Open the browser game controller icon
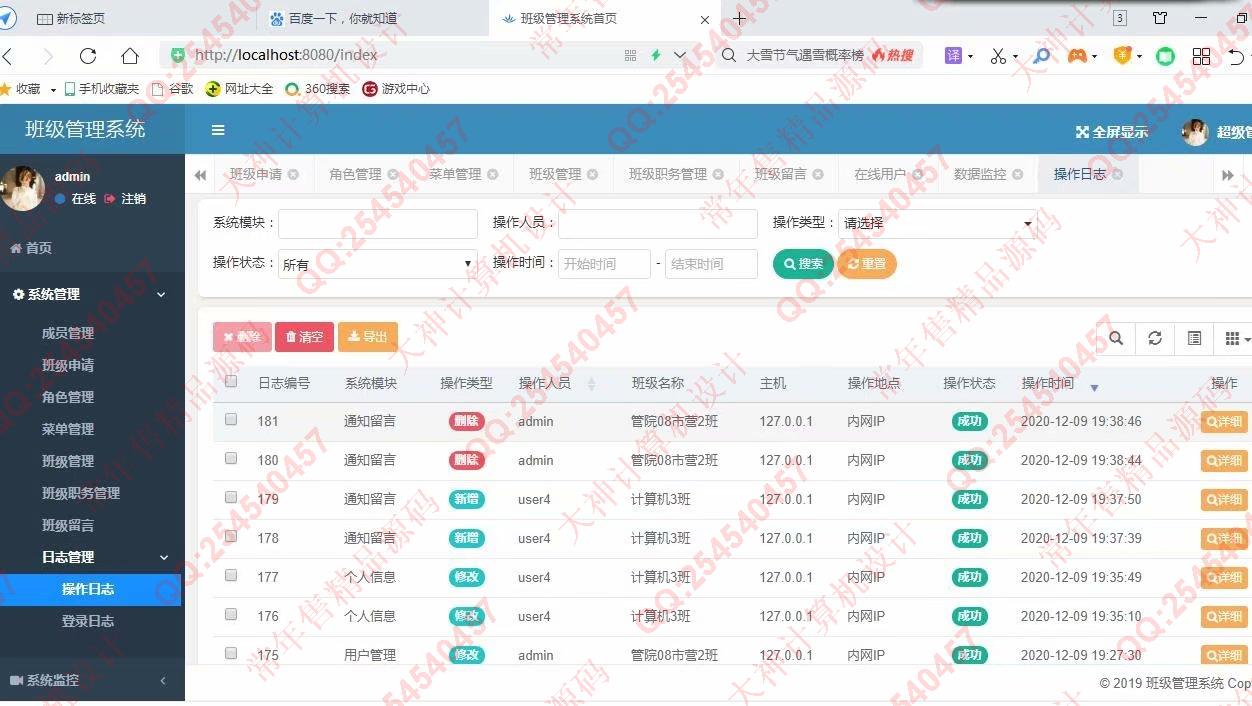 coord(1077,56)
